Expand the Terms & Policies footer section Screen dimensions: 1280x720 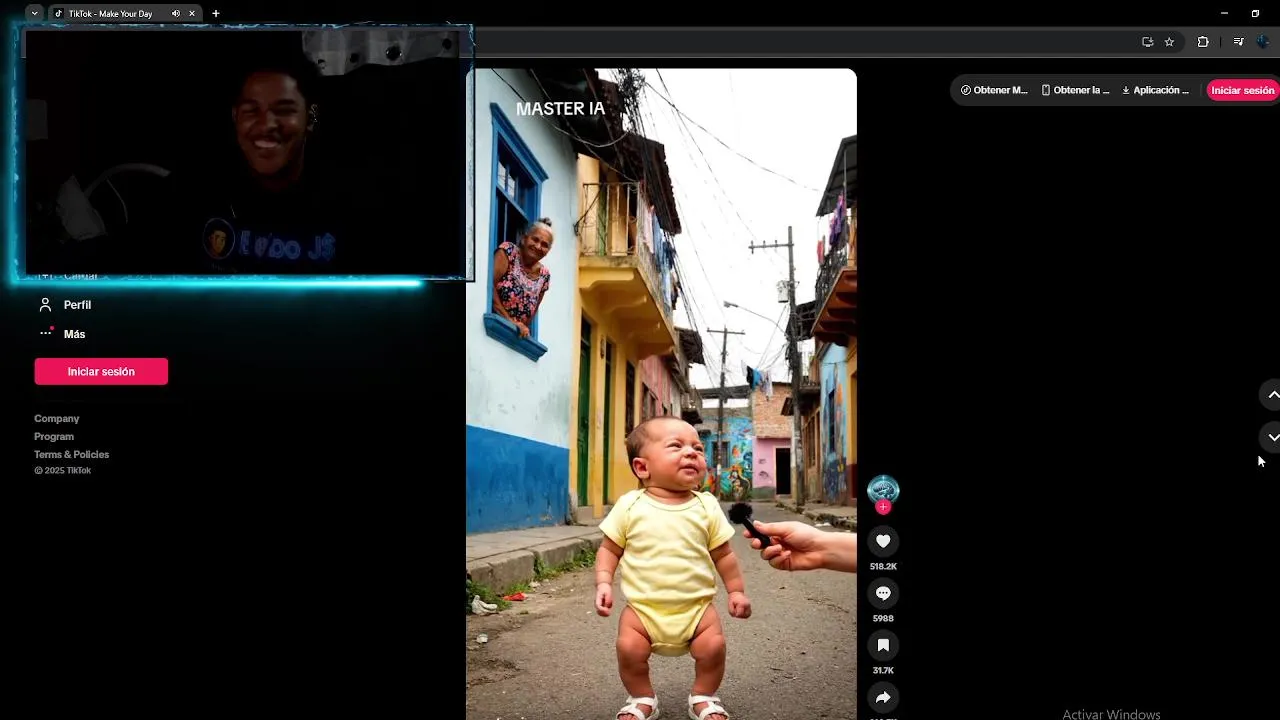(72, 455)
